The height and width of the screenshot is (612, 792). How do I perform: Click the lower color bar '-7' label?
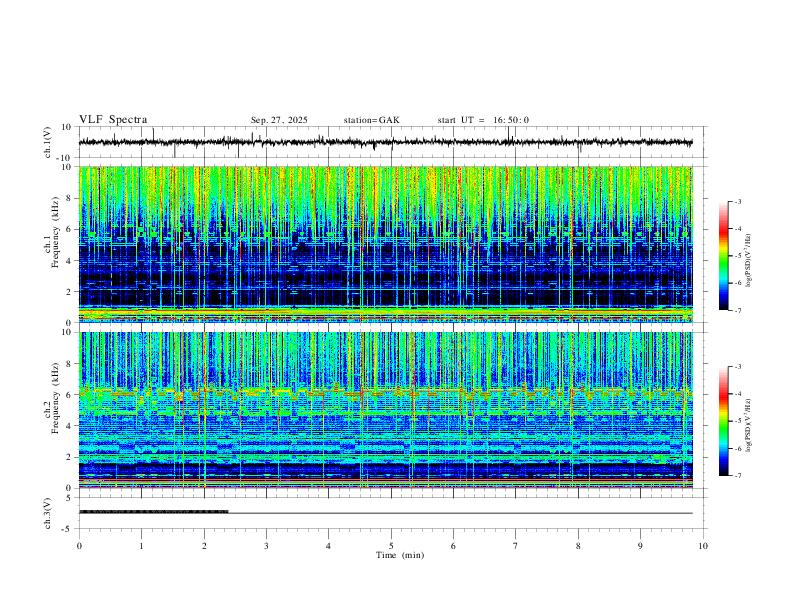pyautogui.click(x=737, y=475)
